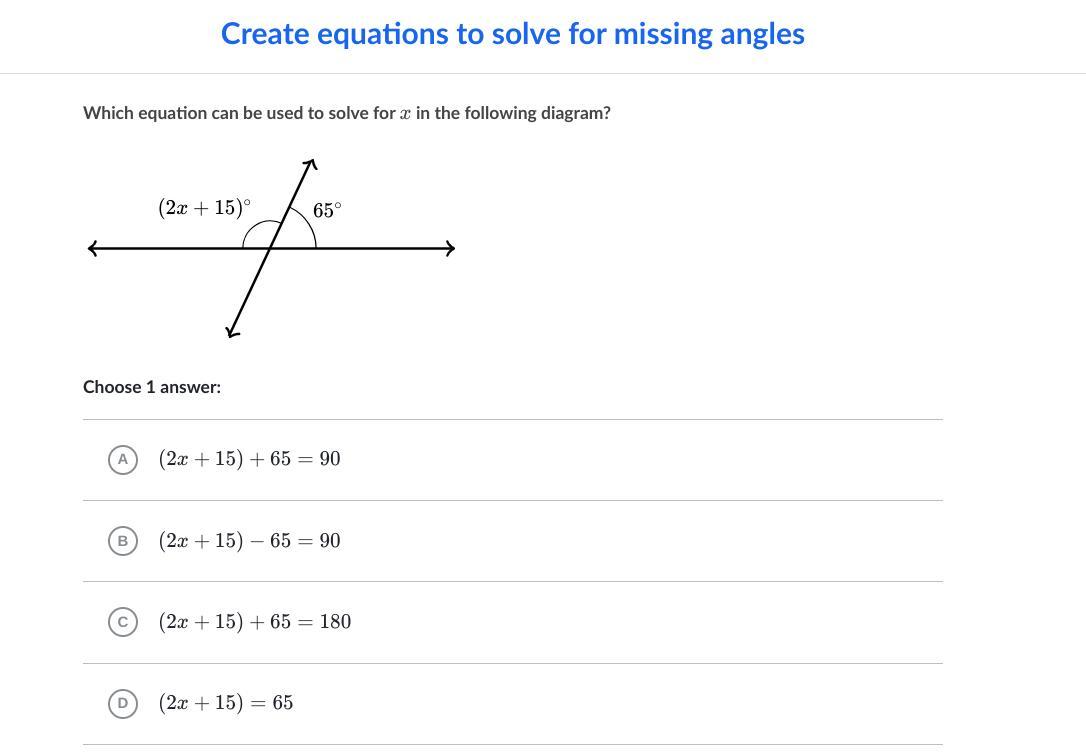Choose the equation (2x+15)−65=90
The height and width of the screenshot is (752, 1086).
tap(249, 540)
